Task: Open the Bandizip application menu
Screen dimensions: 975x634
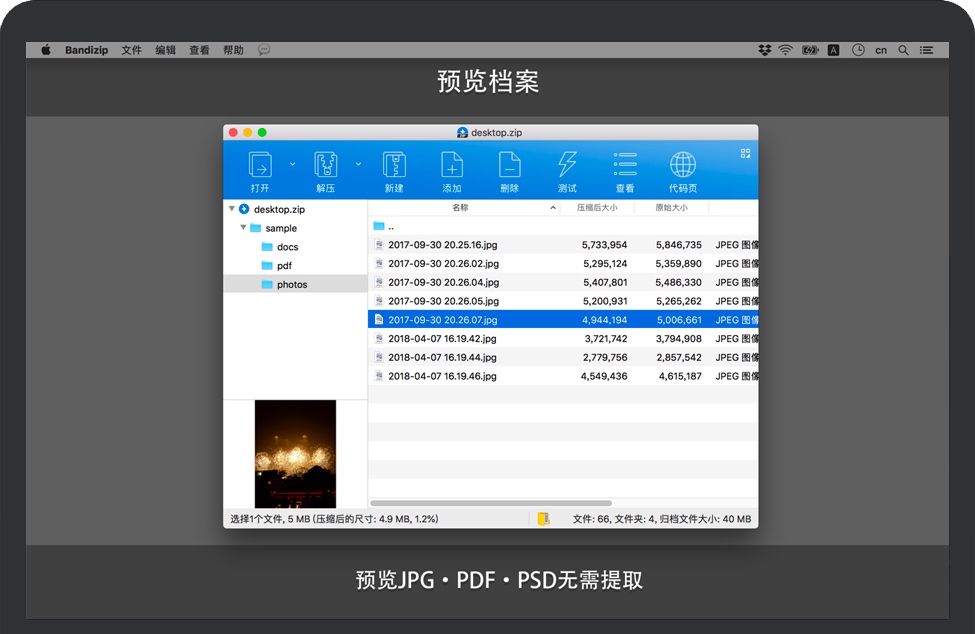Action: click(x=86, y=50)
